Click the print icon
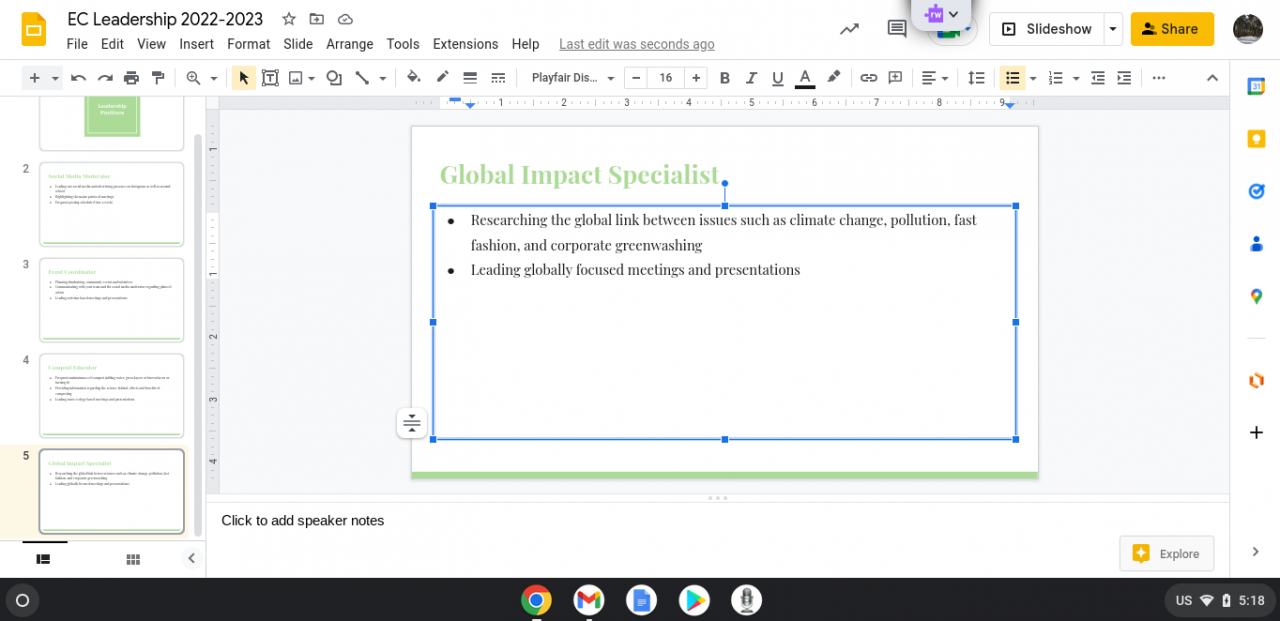The height and width of the screenshot is (621, 1280). tap(131, 78)
